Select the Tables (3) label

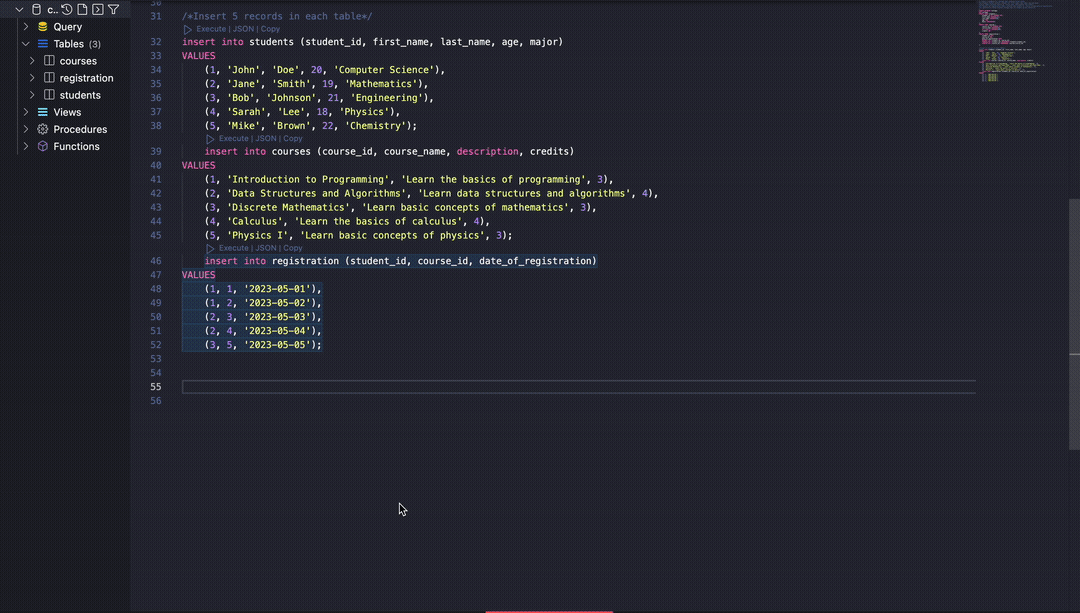[77, 43]
